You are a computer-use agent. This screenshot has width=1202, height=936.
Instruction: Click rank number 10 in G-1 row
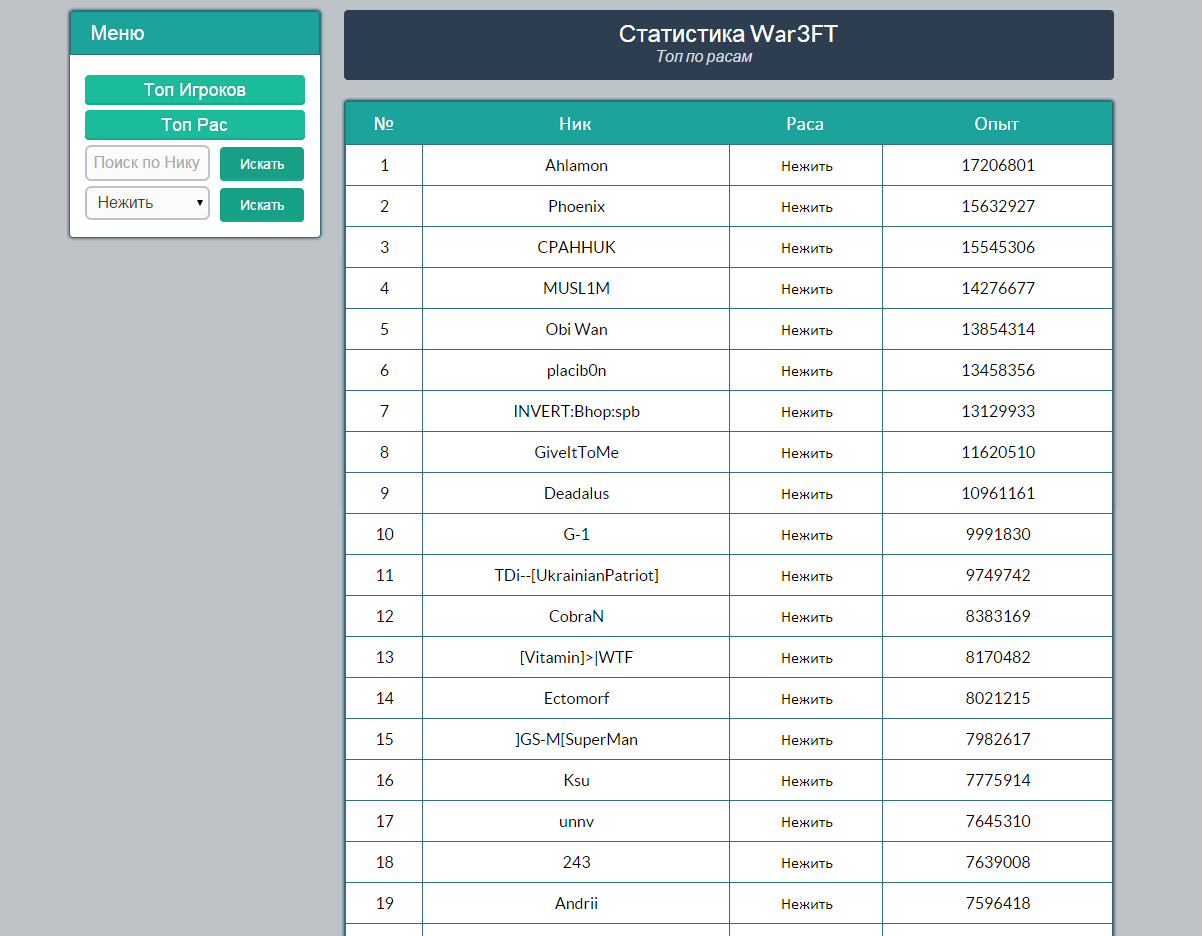(x=385, y=535)
